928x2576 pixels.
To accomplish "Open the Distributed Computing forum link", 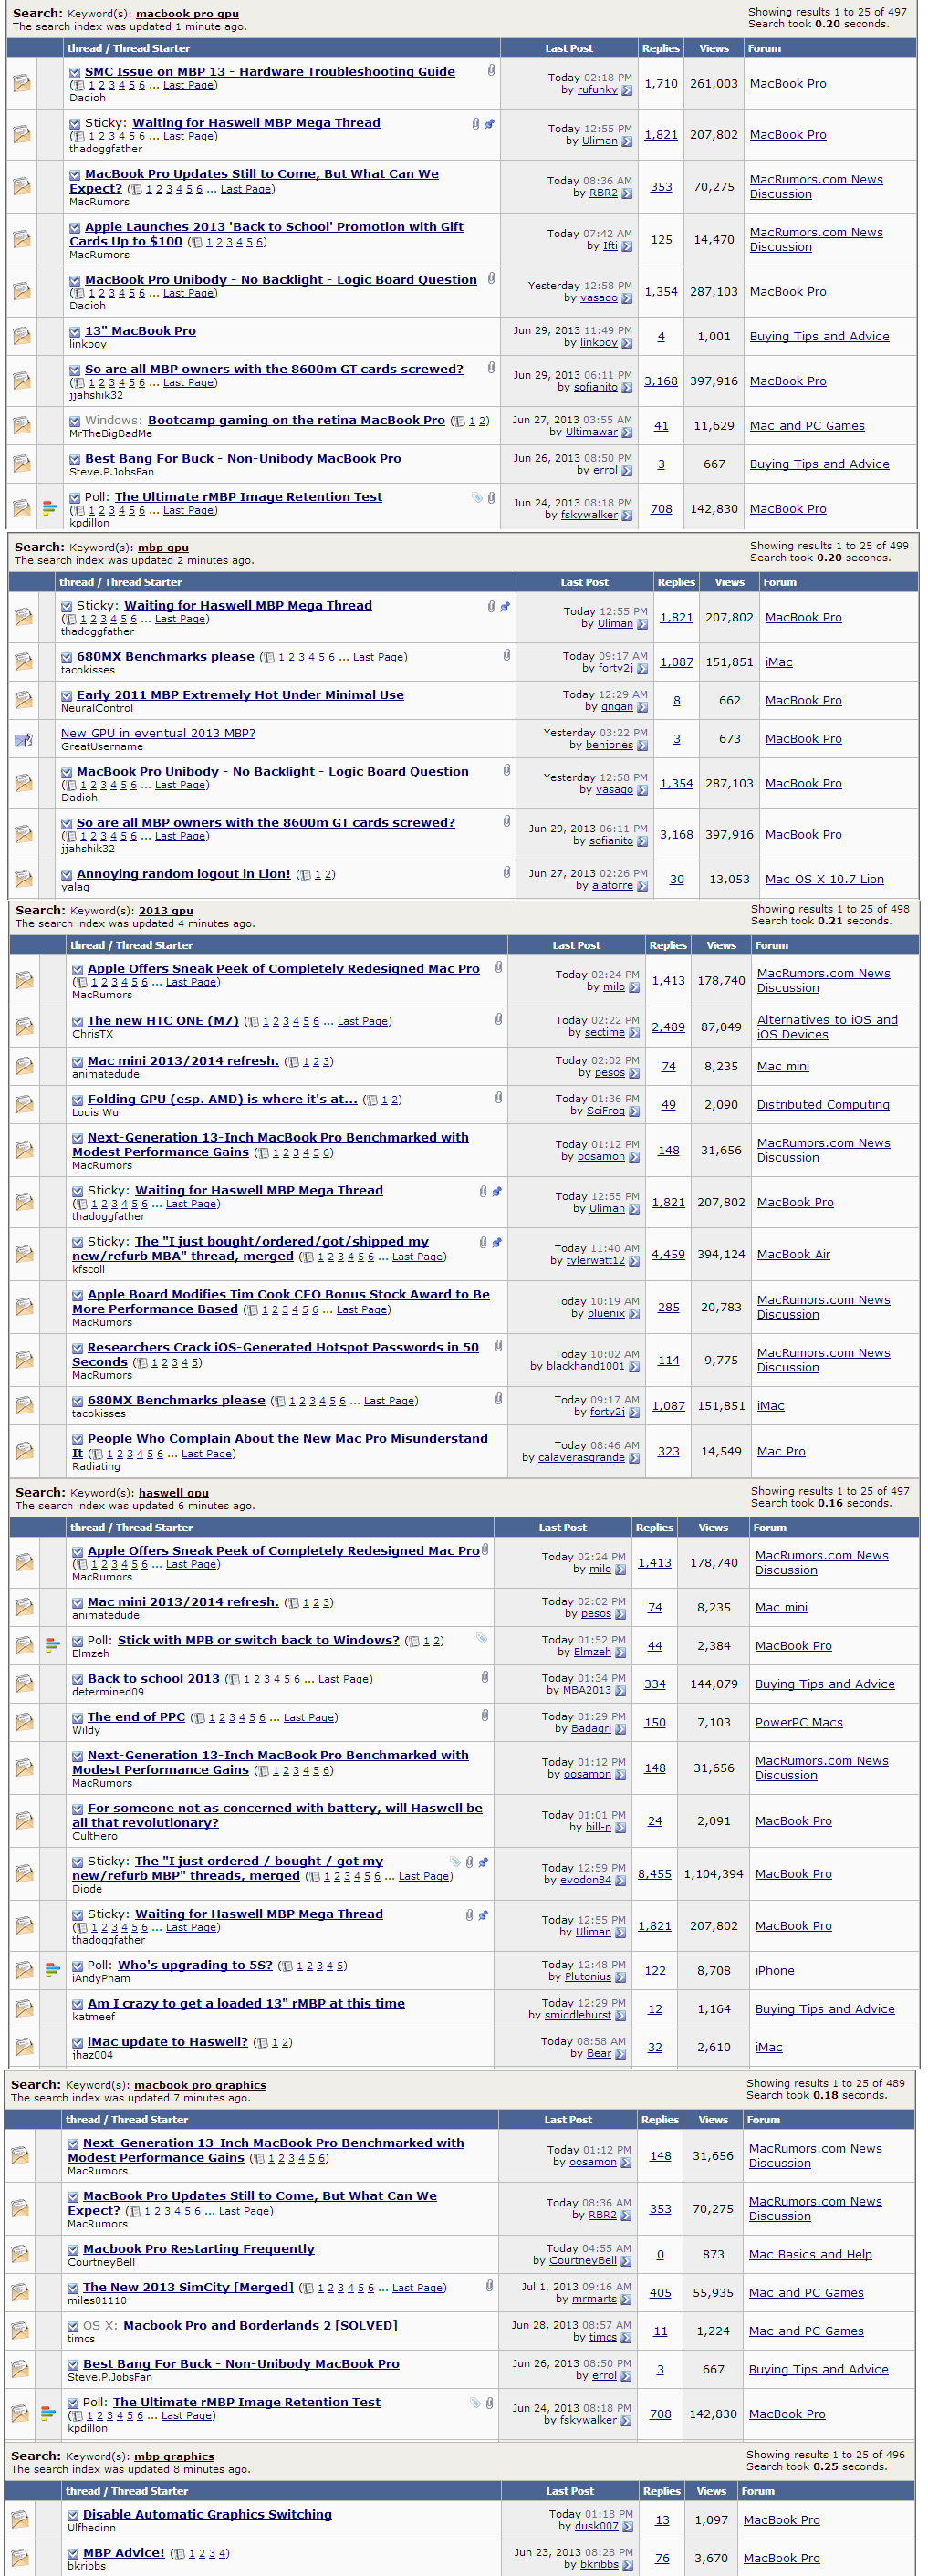I will 823,1105.
